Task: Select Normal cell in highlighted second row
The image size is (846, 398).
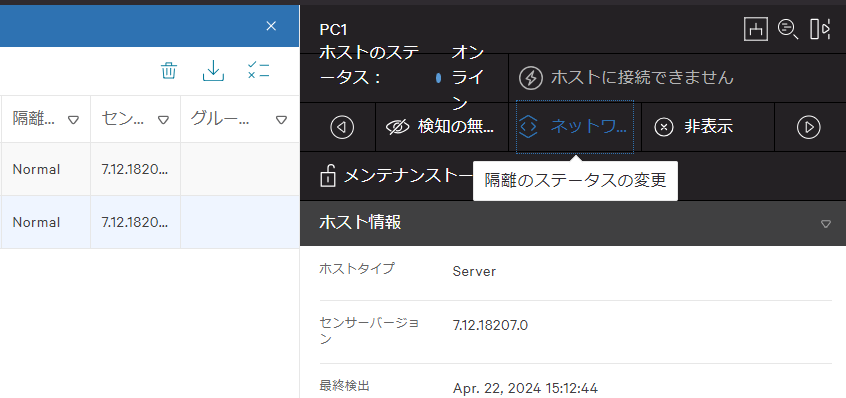Action: coord(37,222)
